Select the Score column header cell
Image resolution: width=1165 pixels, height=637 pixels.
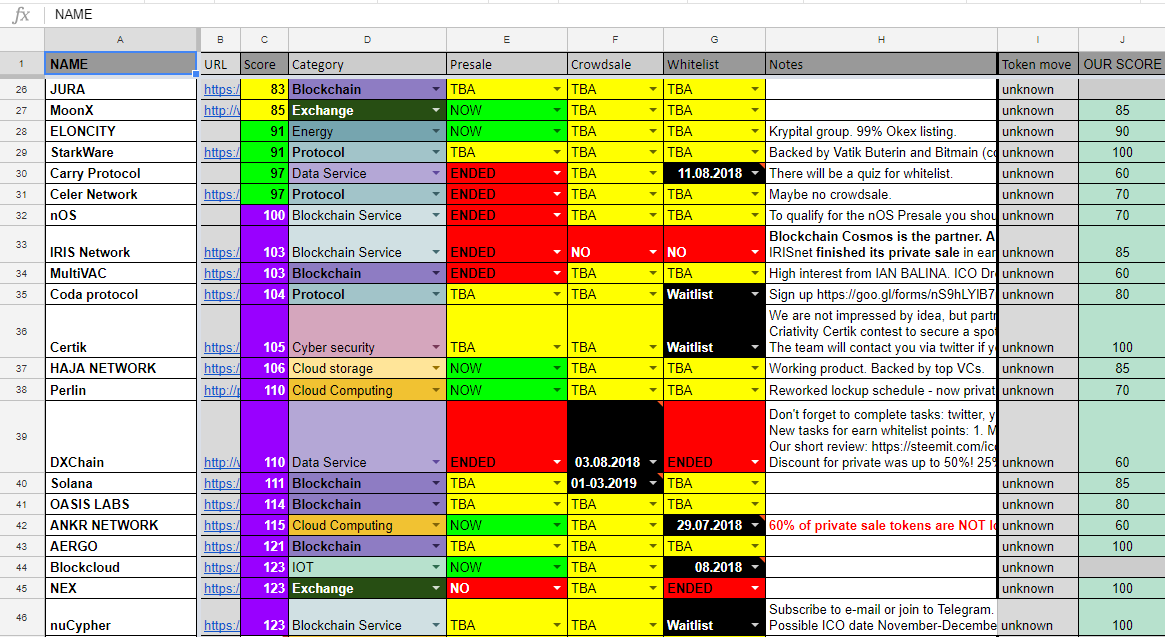pos(265,64)
